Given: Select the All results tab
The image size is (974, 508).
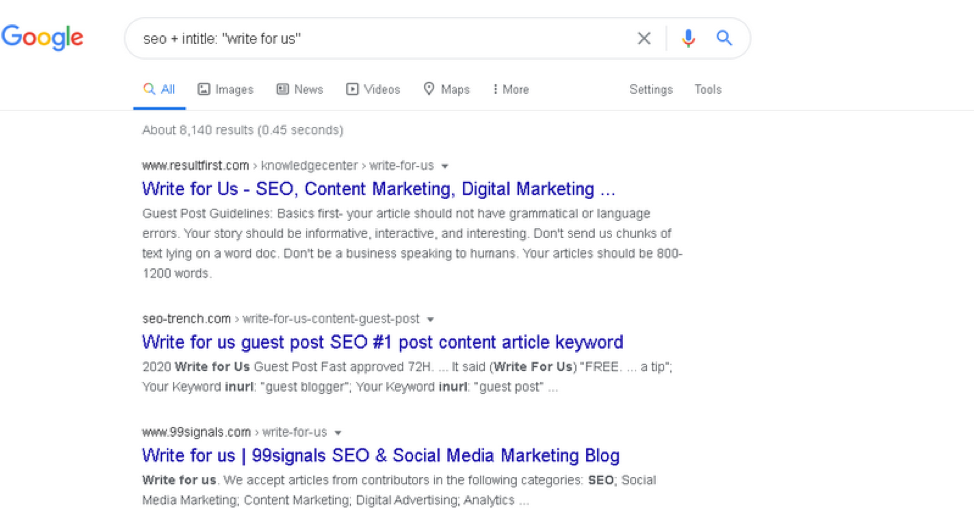Looking at the screenshot, I should (159, 90).
